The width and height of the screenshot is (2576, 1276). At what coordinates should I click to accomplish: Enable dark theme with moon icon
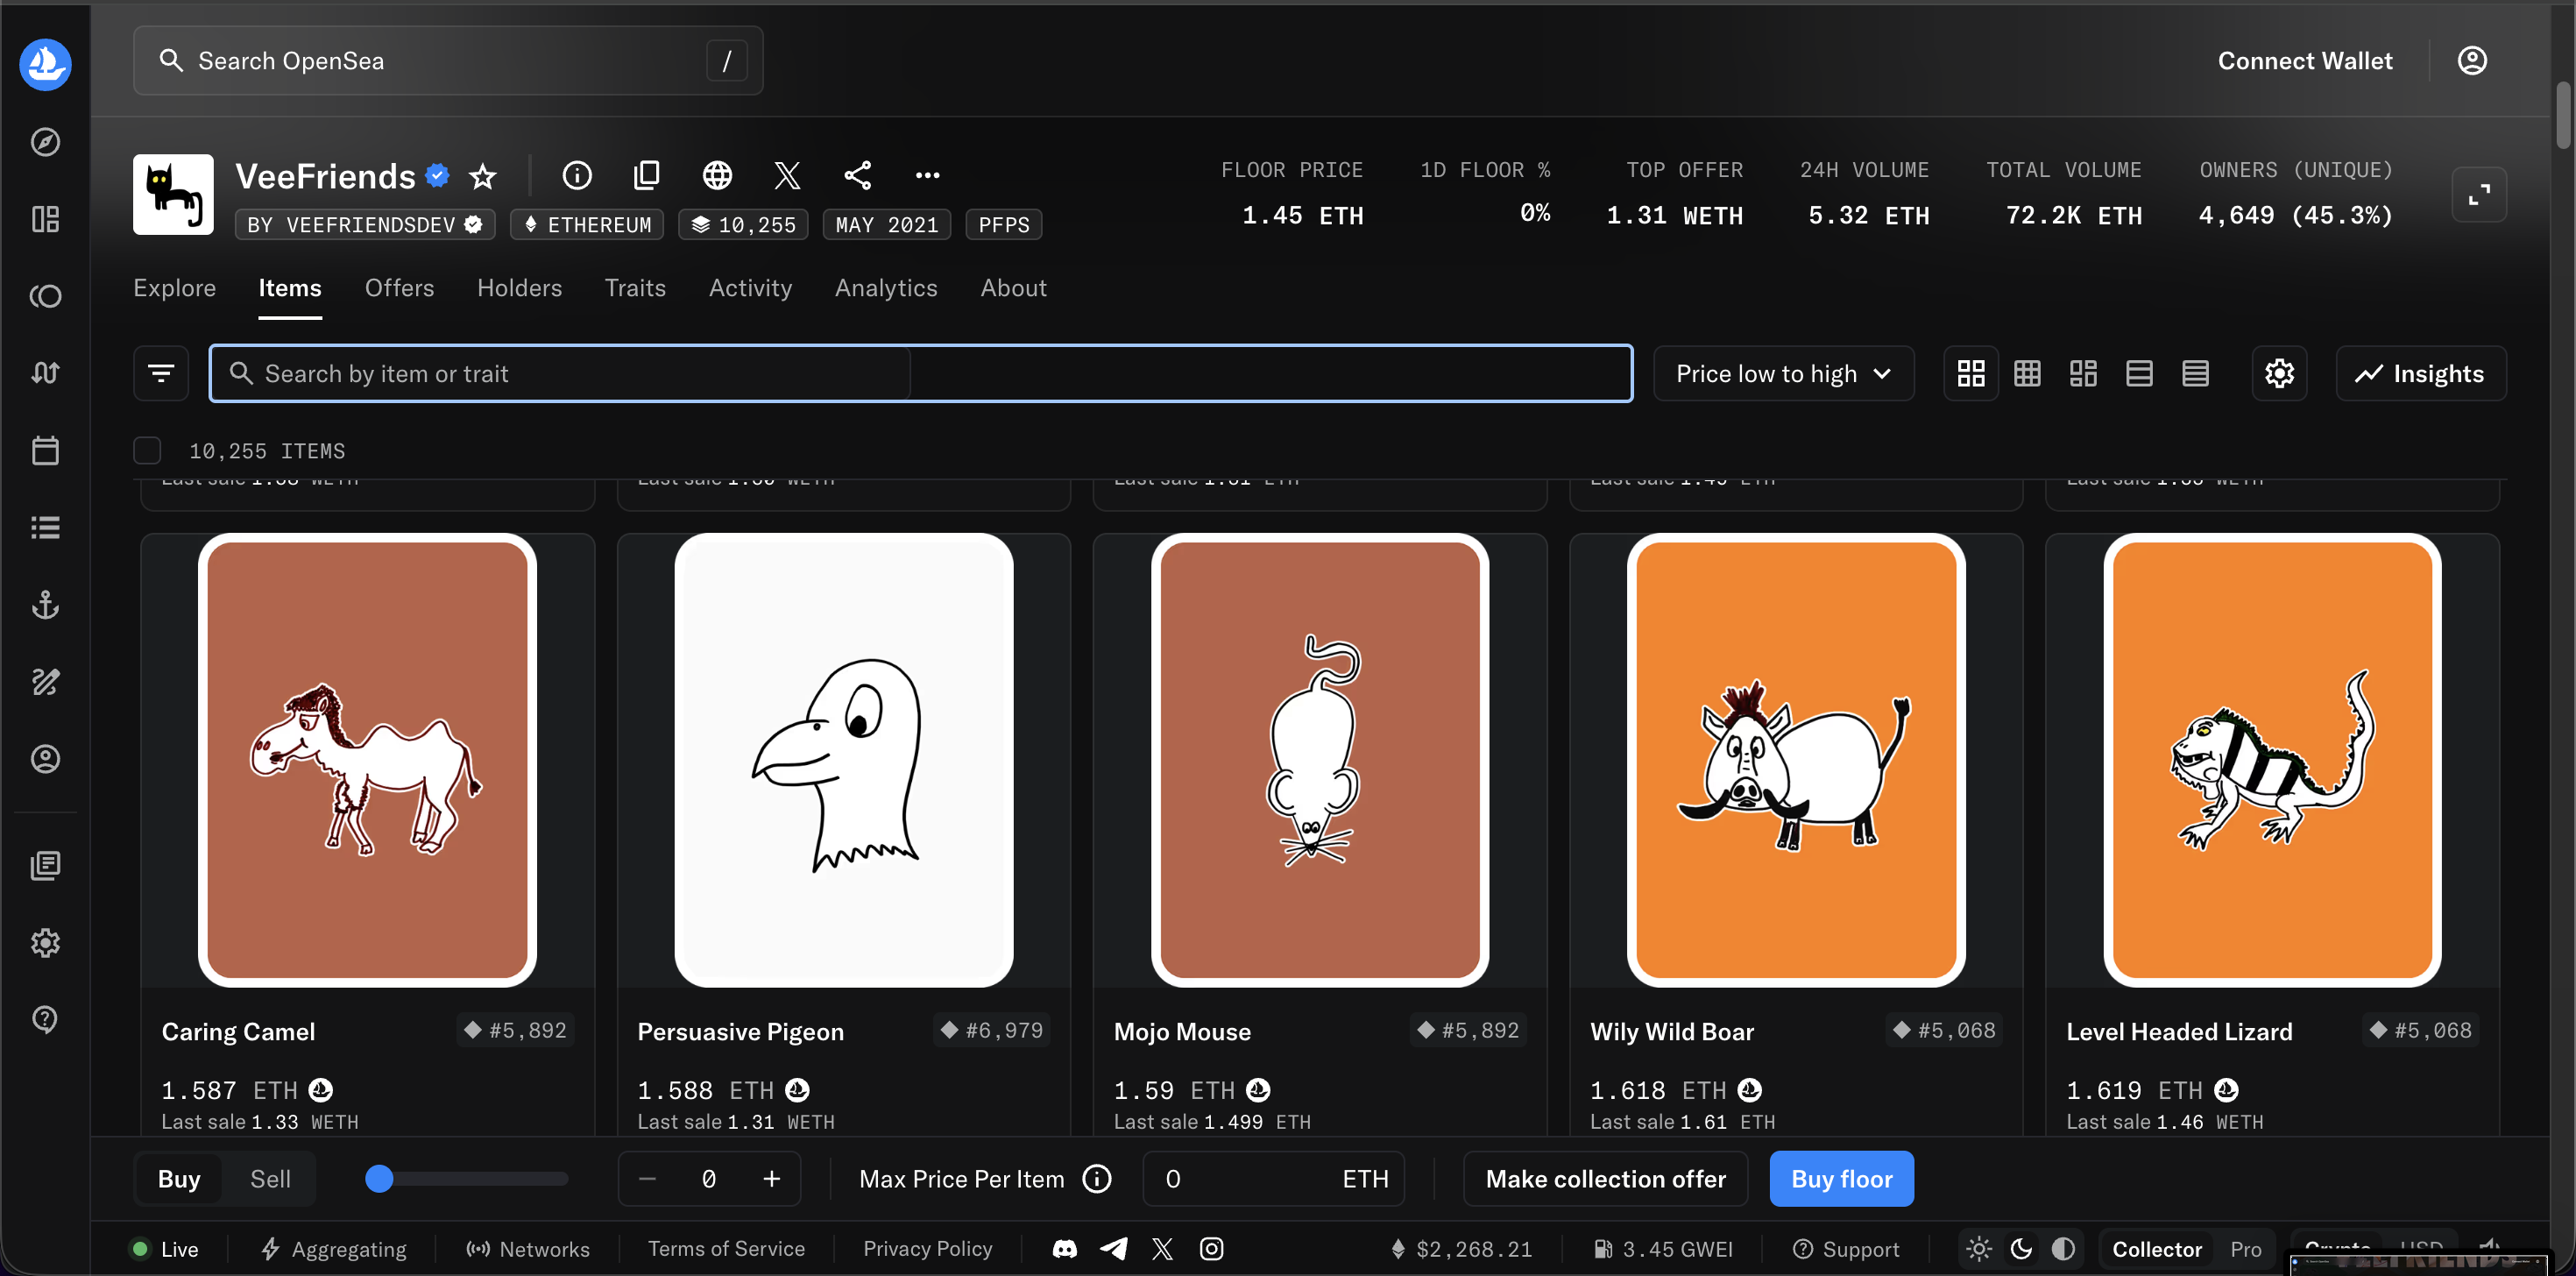point(2021,1249)
